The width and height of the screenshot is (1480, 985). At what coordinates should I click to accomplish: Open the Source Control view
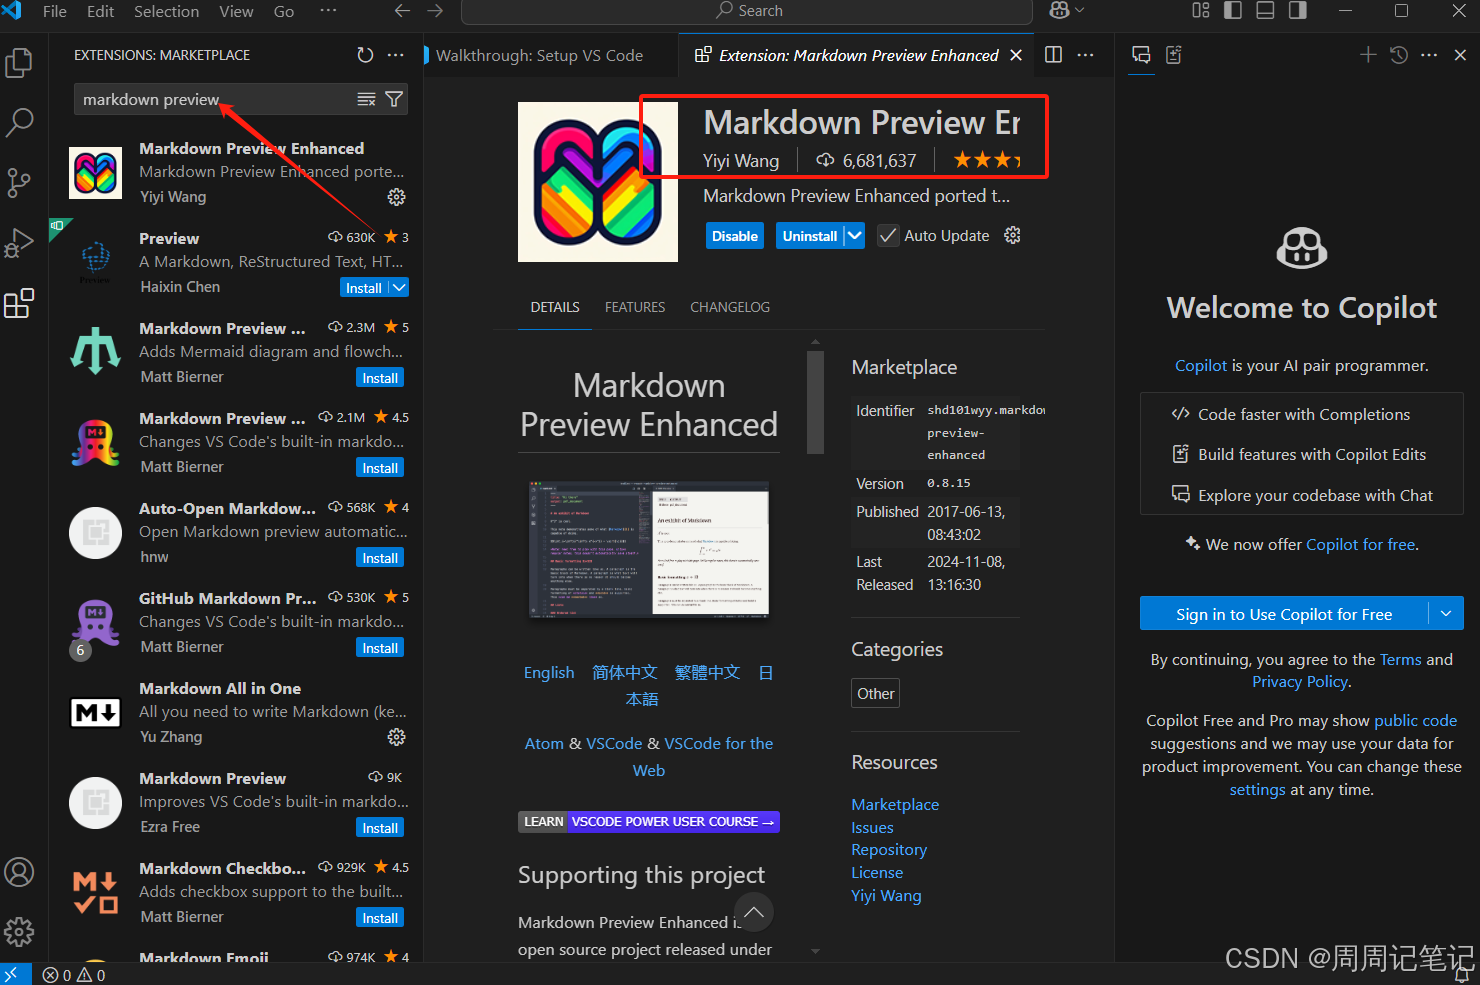click(19, 183)
